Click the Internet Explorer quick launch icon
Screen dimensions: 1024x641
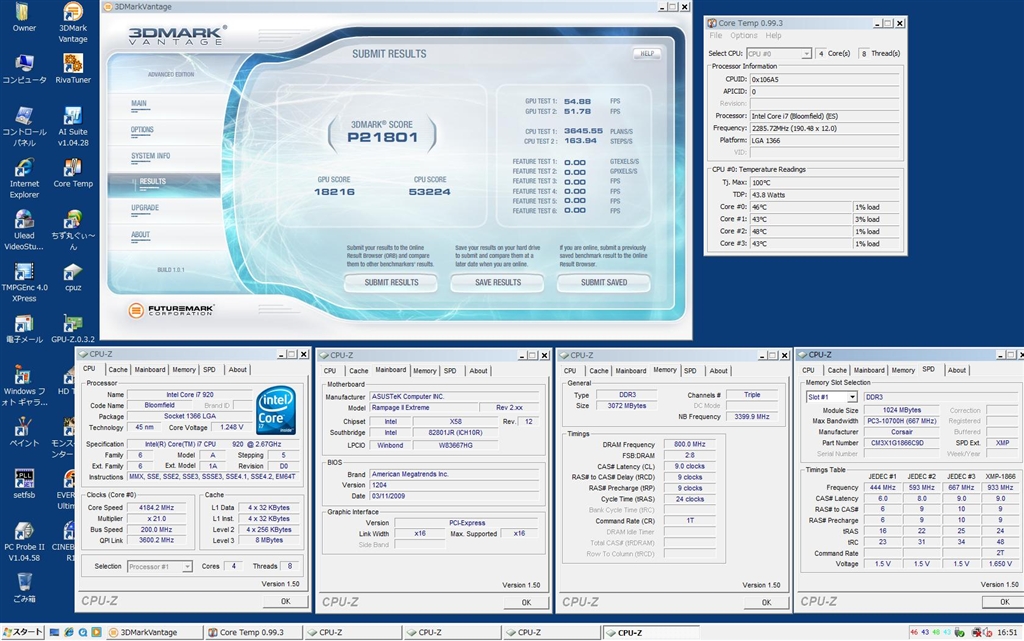(69, 633)
